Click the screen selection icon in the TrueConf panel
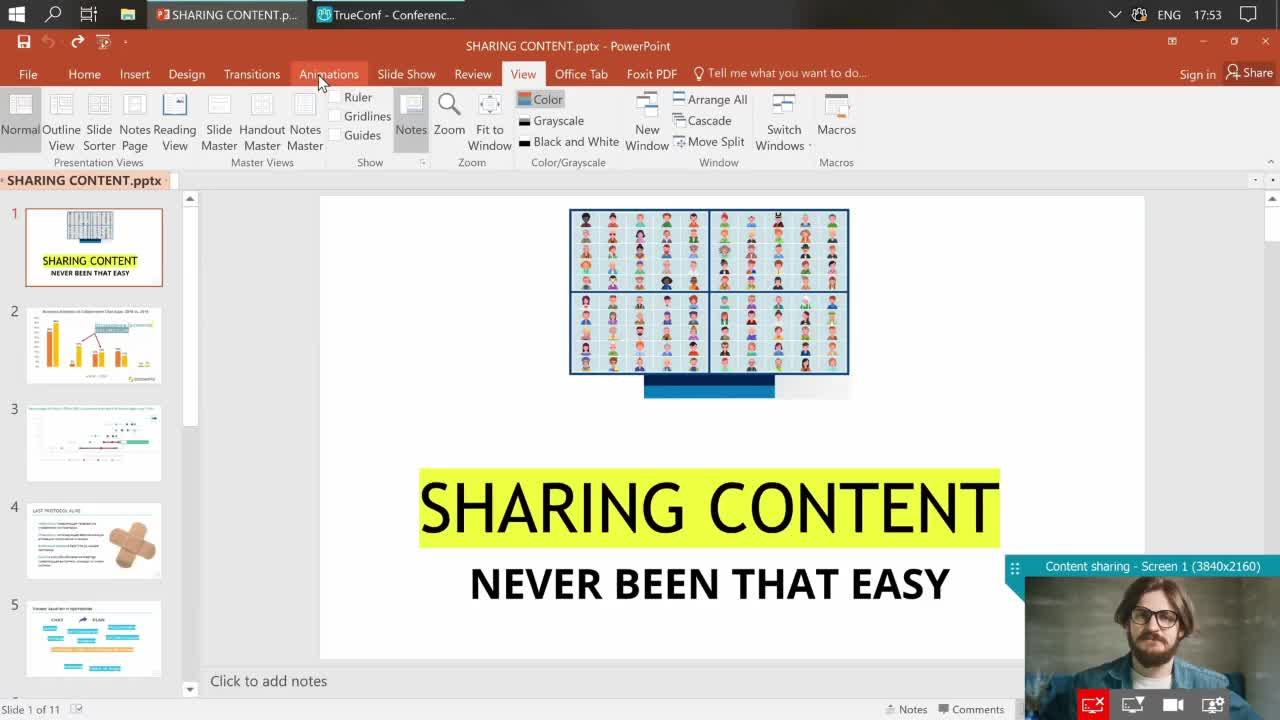 pyautogui.click(x=1133, y=705)
